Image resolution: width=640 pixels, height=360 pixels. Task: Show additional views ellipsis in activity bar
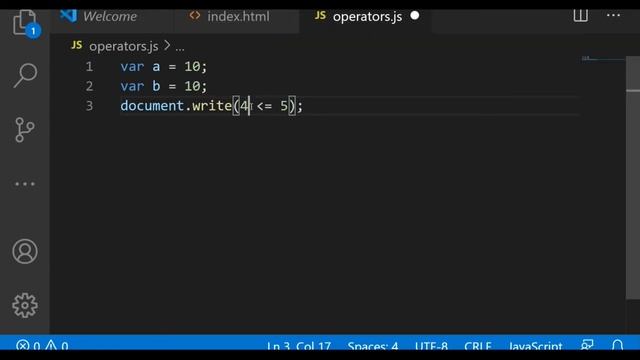(x=25, y=184)
